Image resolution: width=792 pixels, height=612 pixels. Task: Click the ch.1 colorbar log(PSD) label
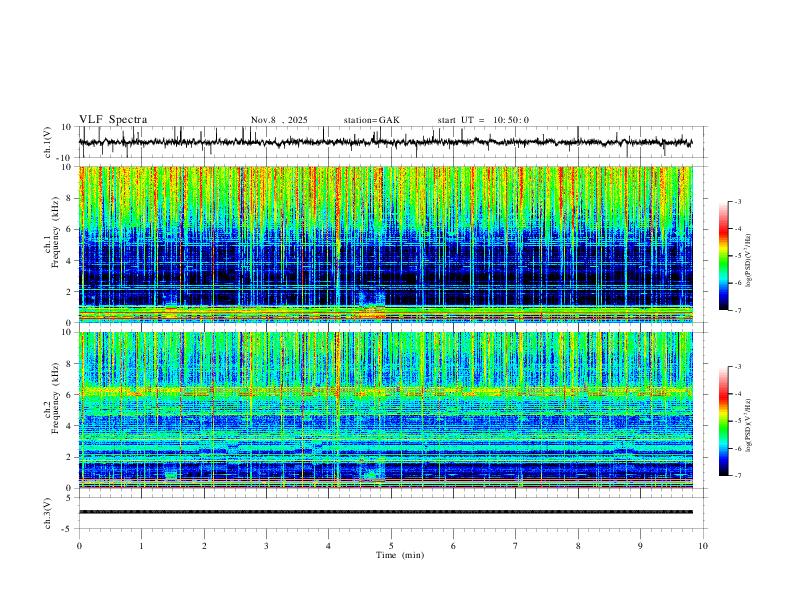[749, 261]
